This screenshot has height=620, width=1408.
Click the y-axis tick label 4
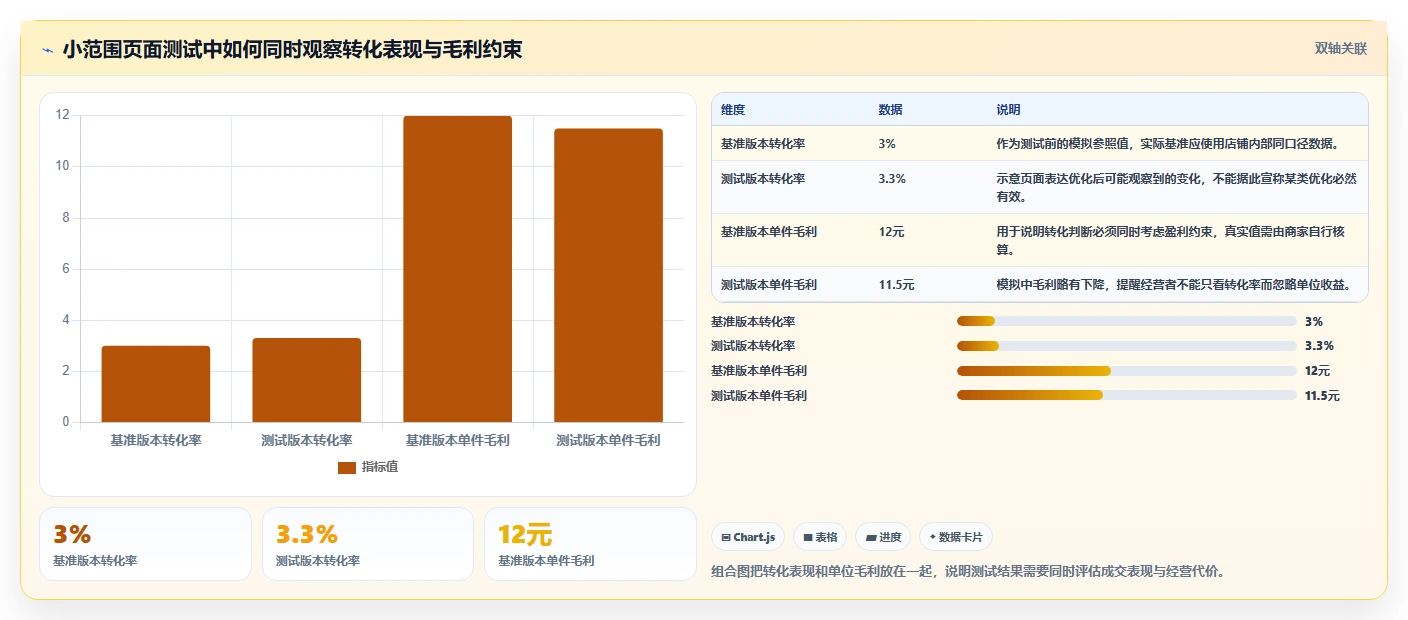pos(66,319)
